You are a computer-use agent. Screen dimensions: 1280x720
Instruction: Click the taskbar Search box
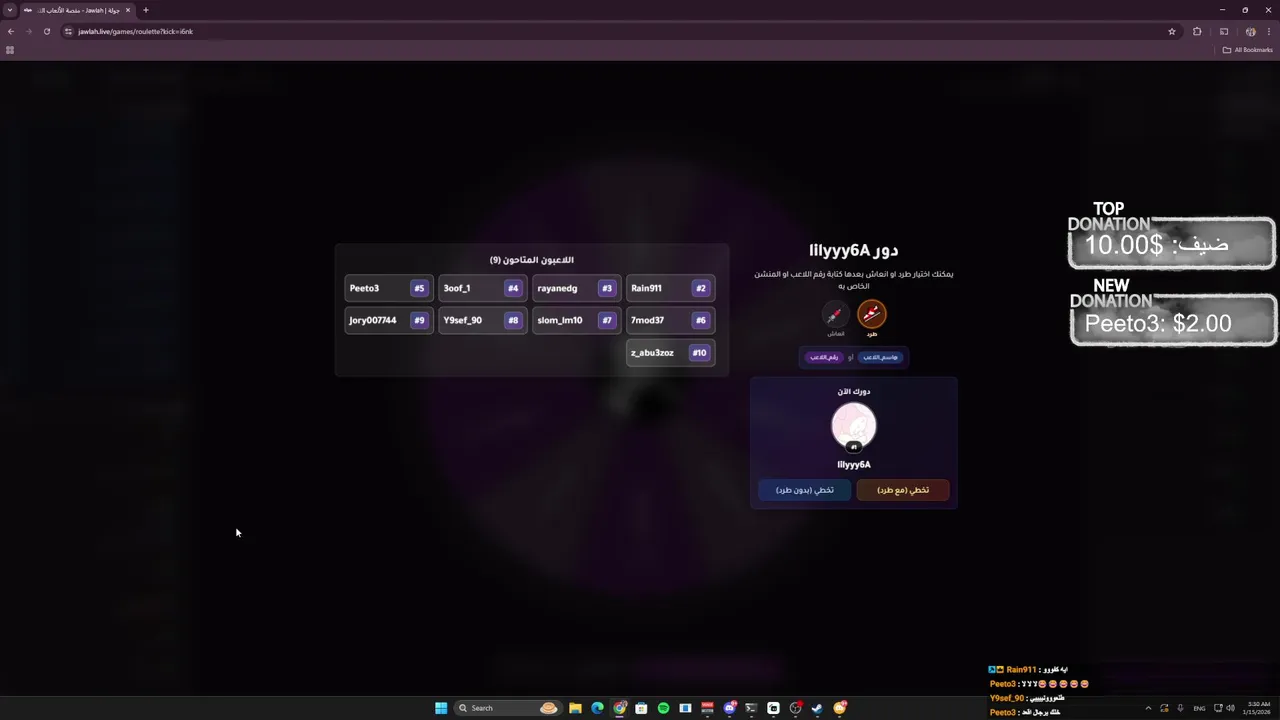(x=508, y=708)
